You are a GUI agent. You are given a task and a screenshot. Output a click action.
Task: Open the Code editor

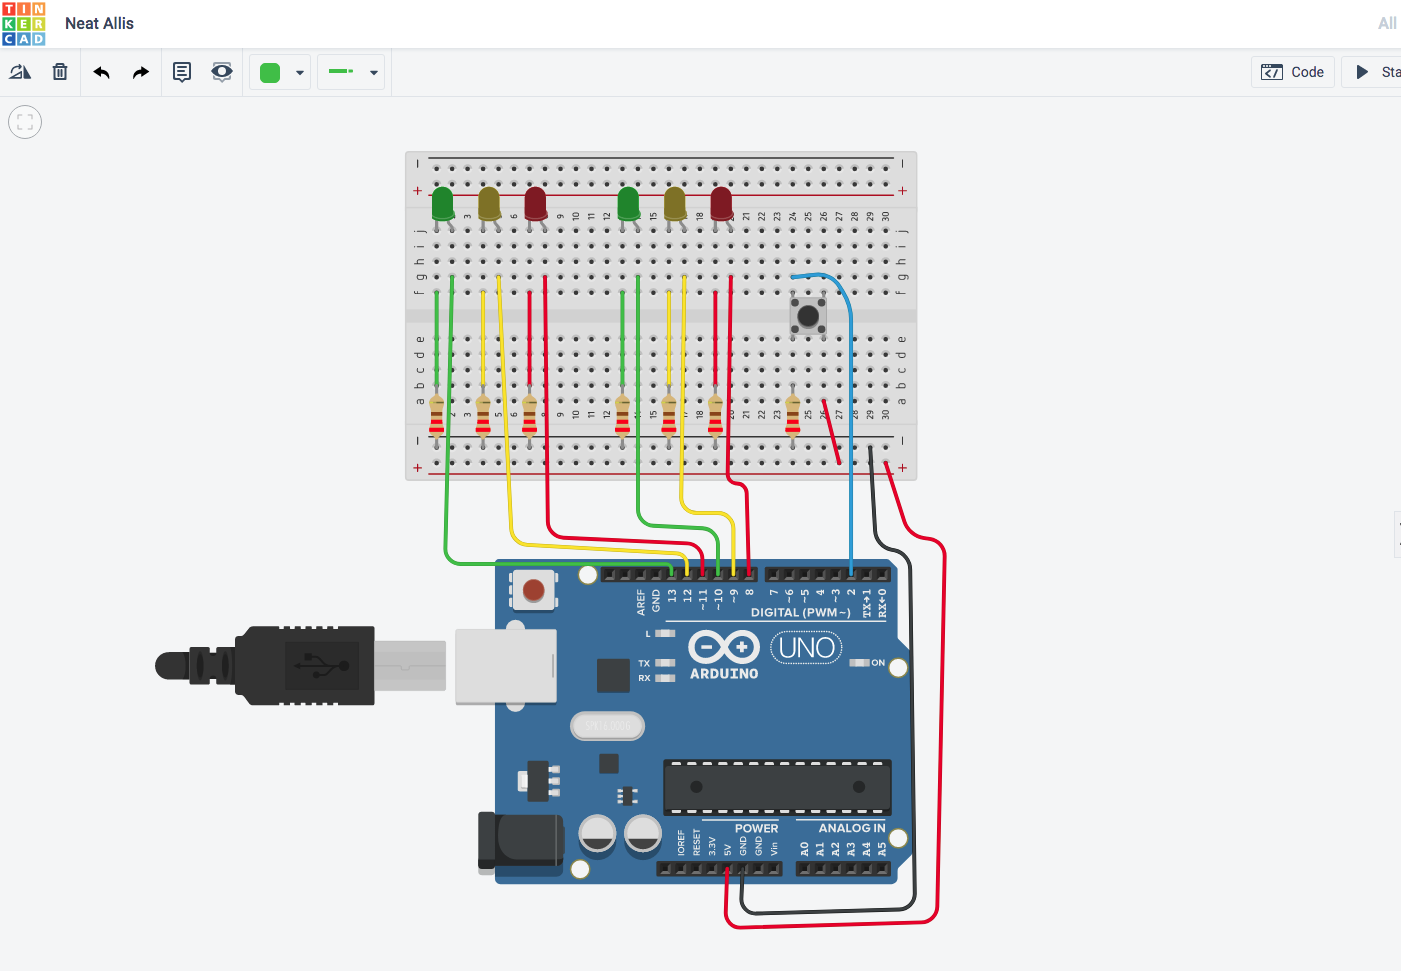[x=1292, y=71]
